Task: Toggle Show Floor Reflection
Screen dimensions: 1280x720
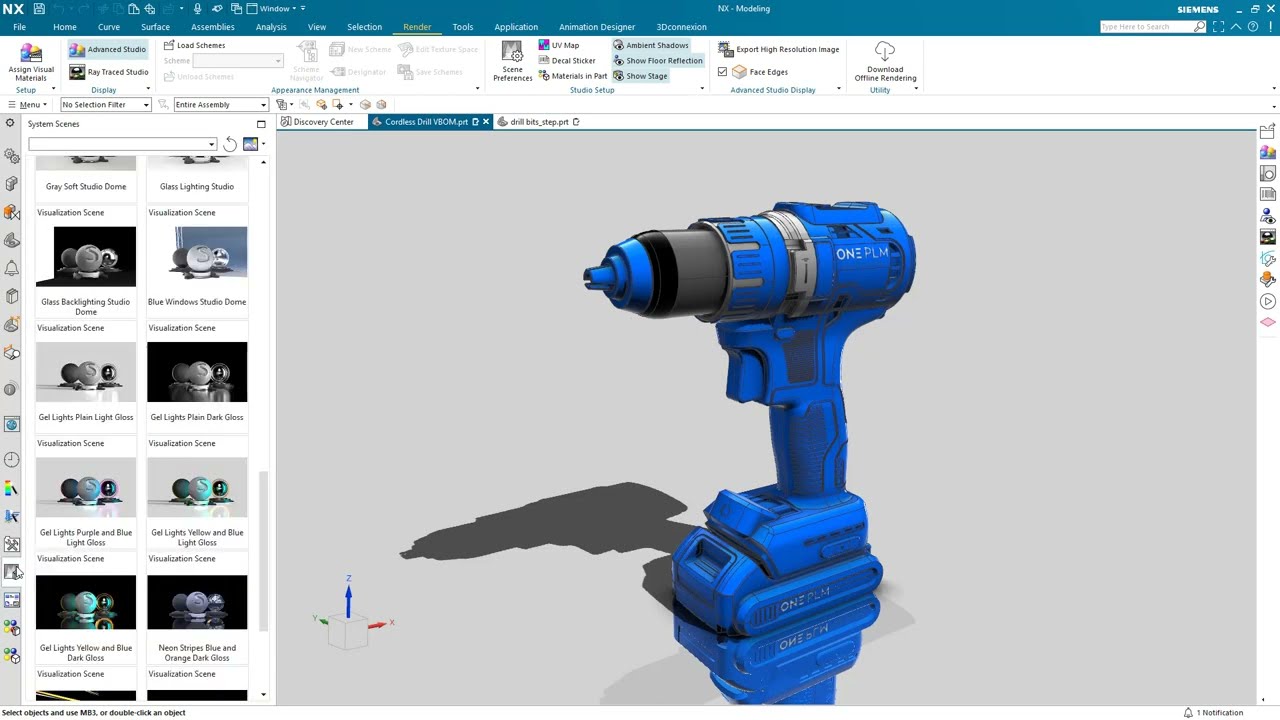Action: [657, 60]
